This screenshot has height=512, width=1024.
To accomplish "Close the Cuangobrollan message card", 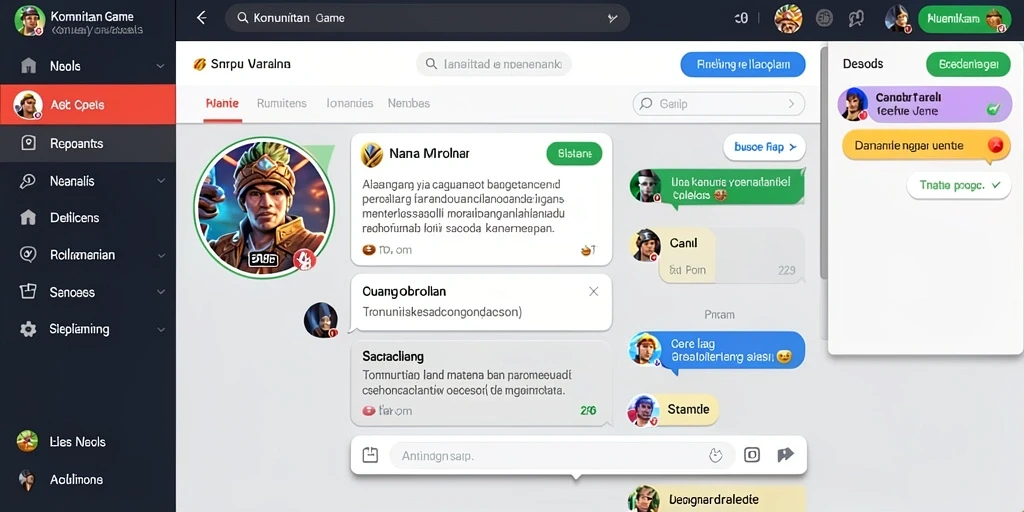I will tap(593, 291).
